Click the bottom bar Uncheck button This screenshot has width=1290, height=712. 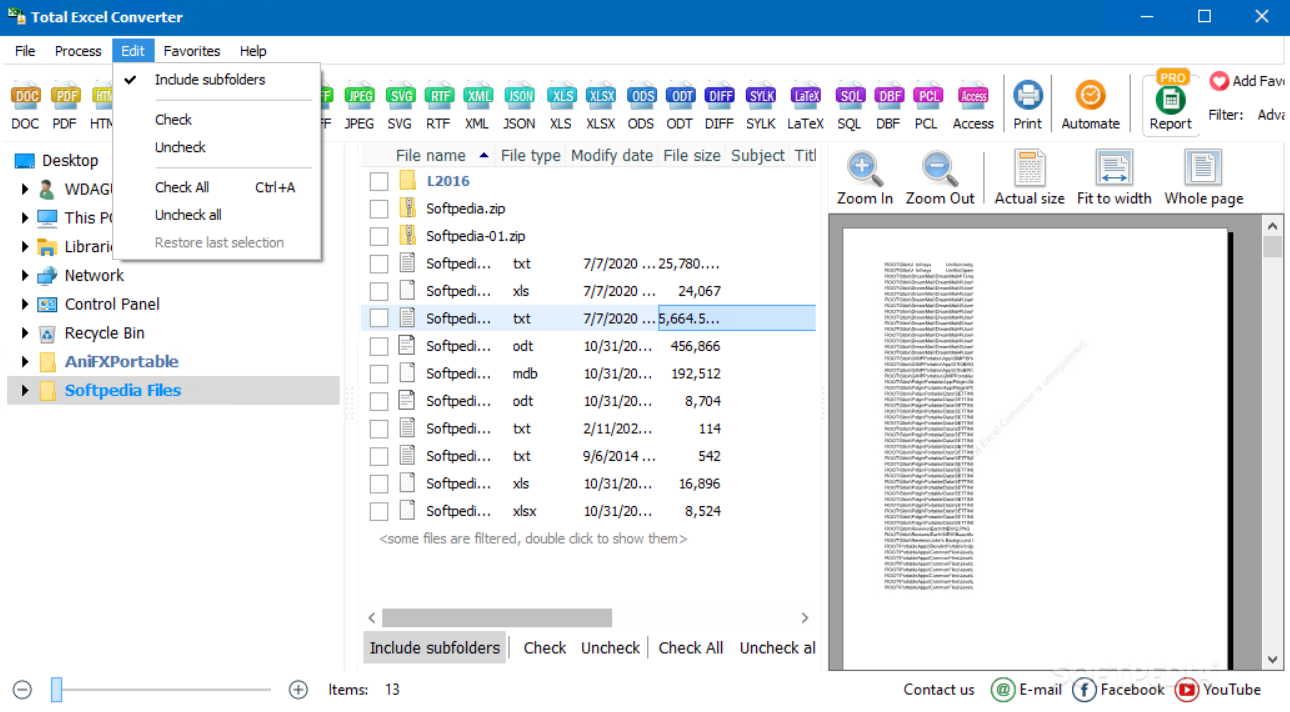(x=610, y=648)
